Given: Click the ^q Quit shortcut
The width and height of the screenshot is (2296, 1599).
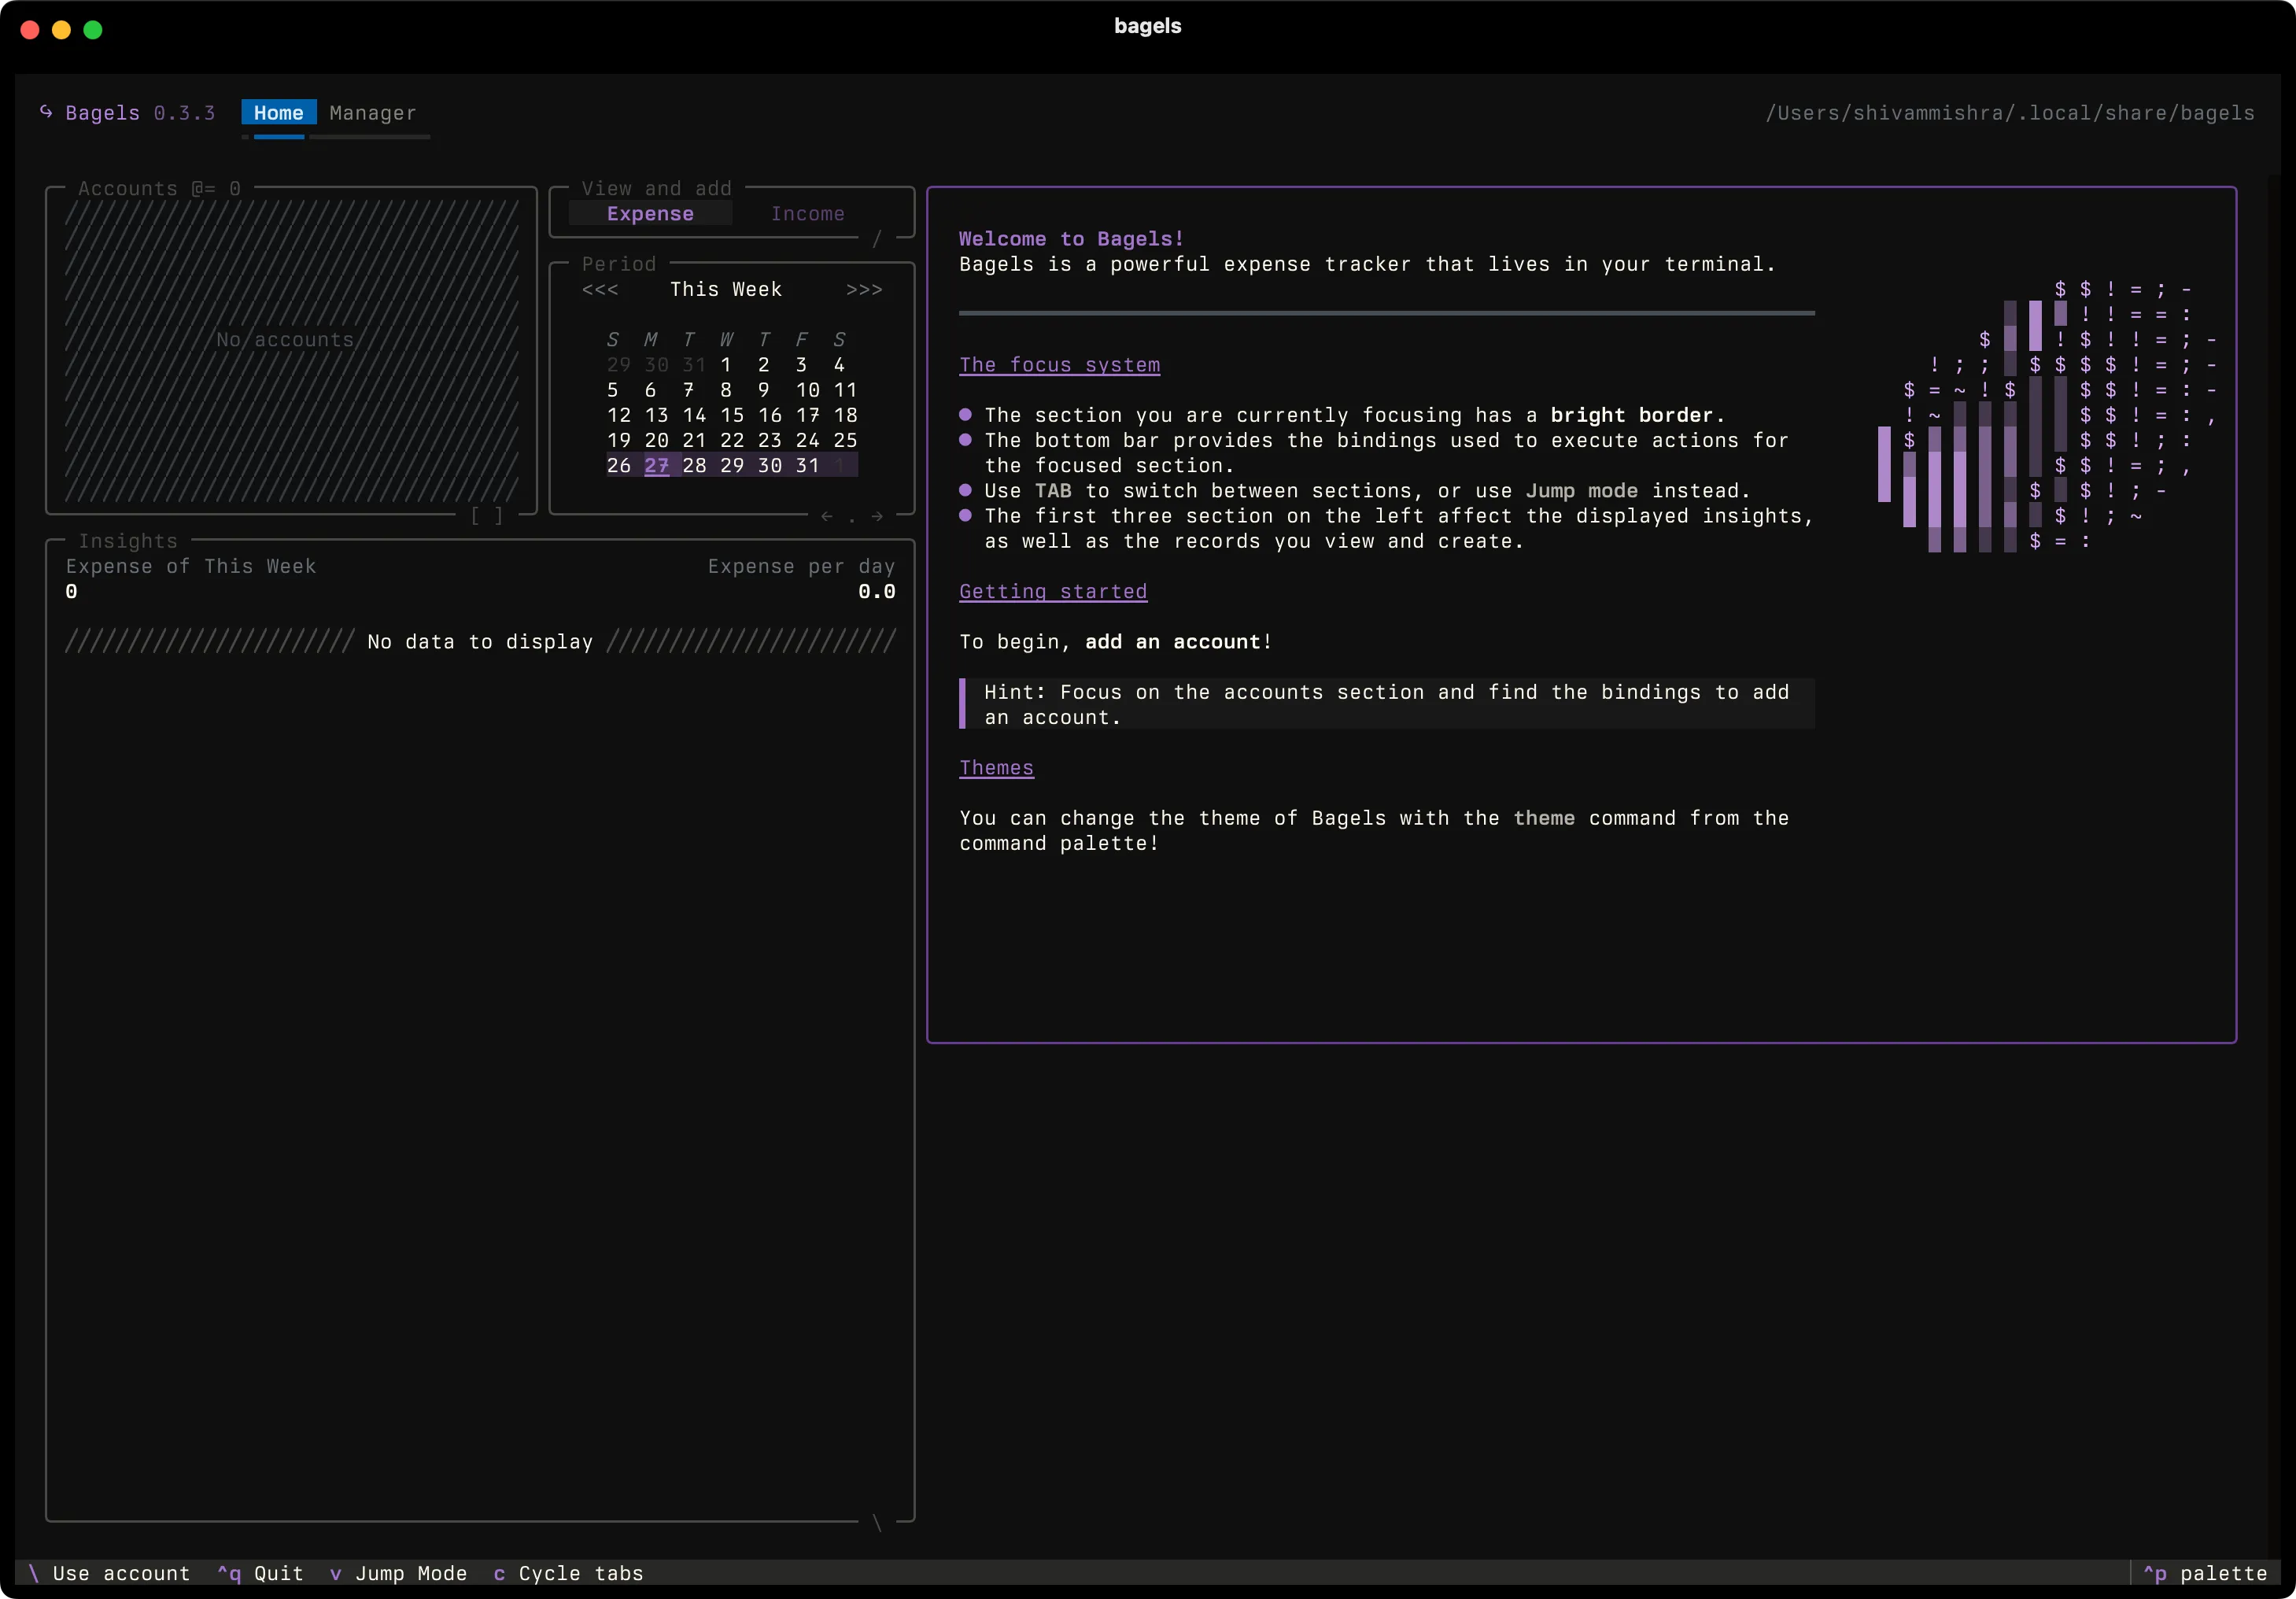Looking at the screenshot, I should [x=260, y=1574].
